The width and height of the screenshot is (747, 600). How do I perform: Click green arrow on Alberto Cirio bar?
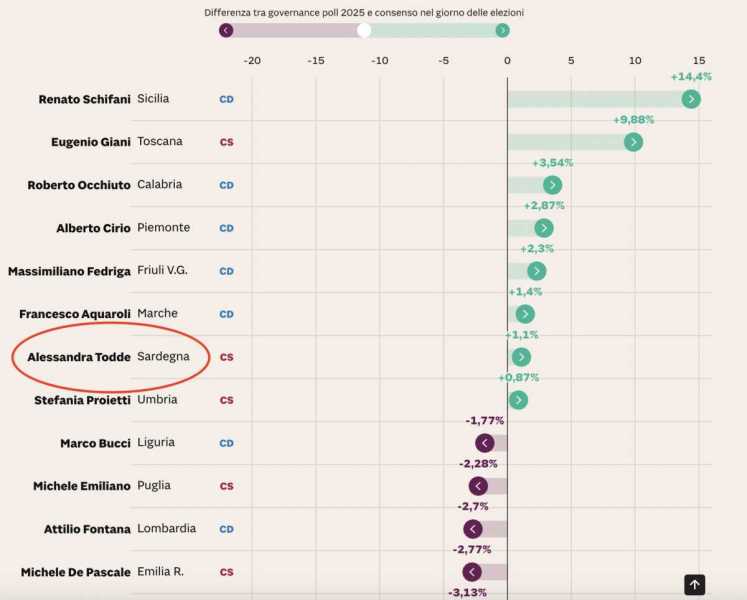[x=543, y=228]
